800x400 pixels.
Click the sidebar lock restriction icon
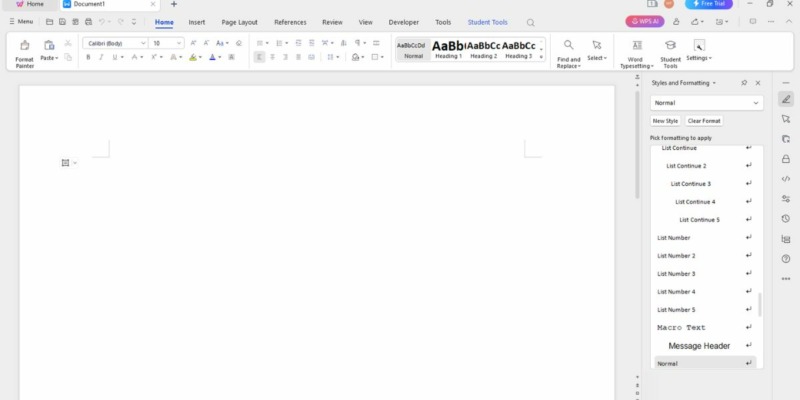tap(786, 159)
